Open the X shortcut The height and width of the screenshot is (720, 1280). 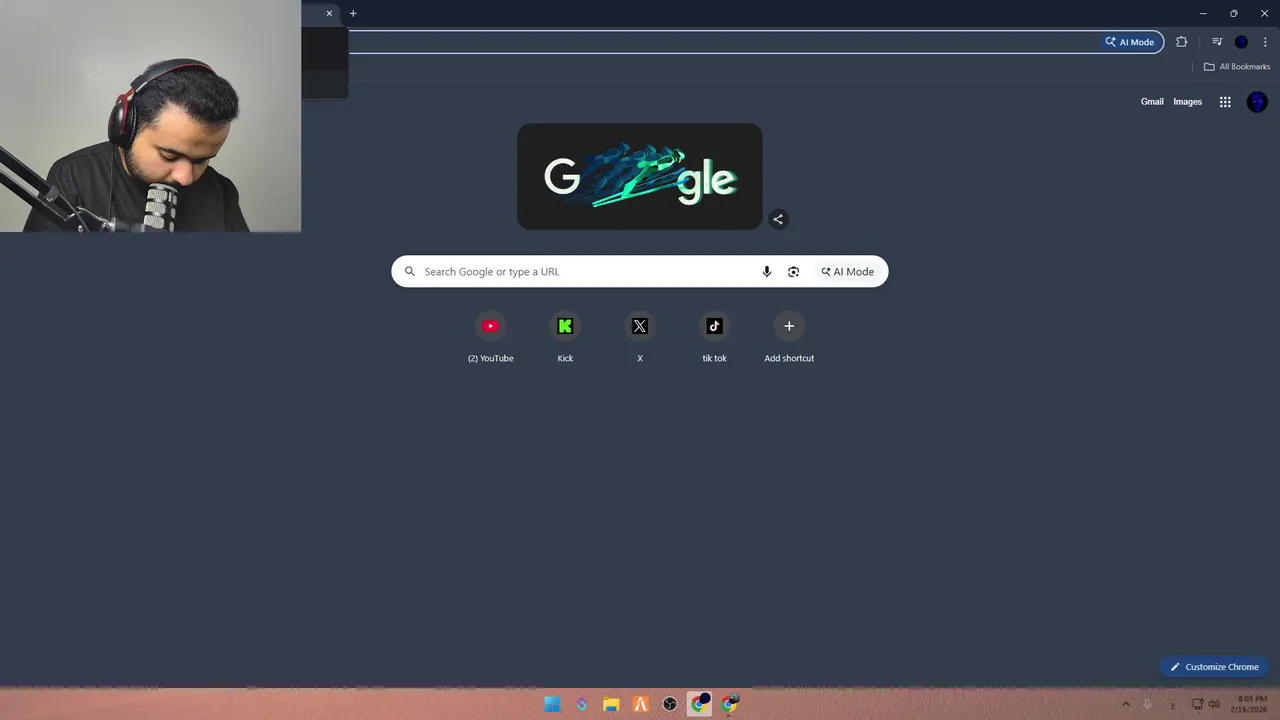pyautogui.click(x=640, y=338)
